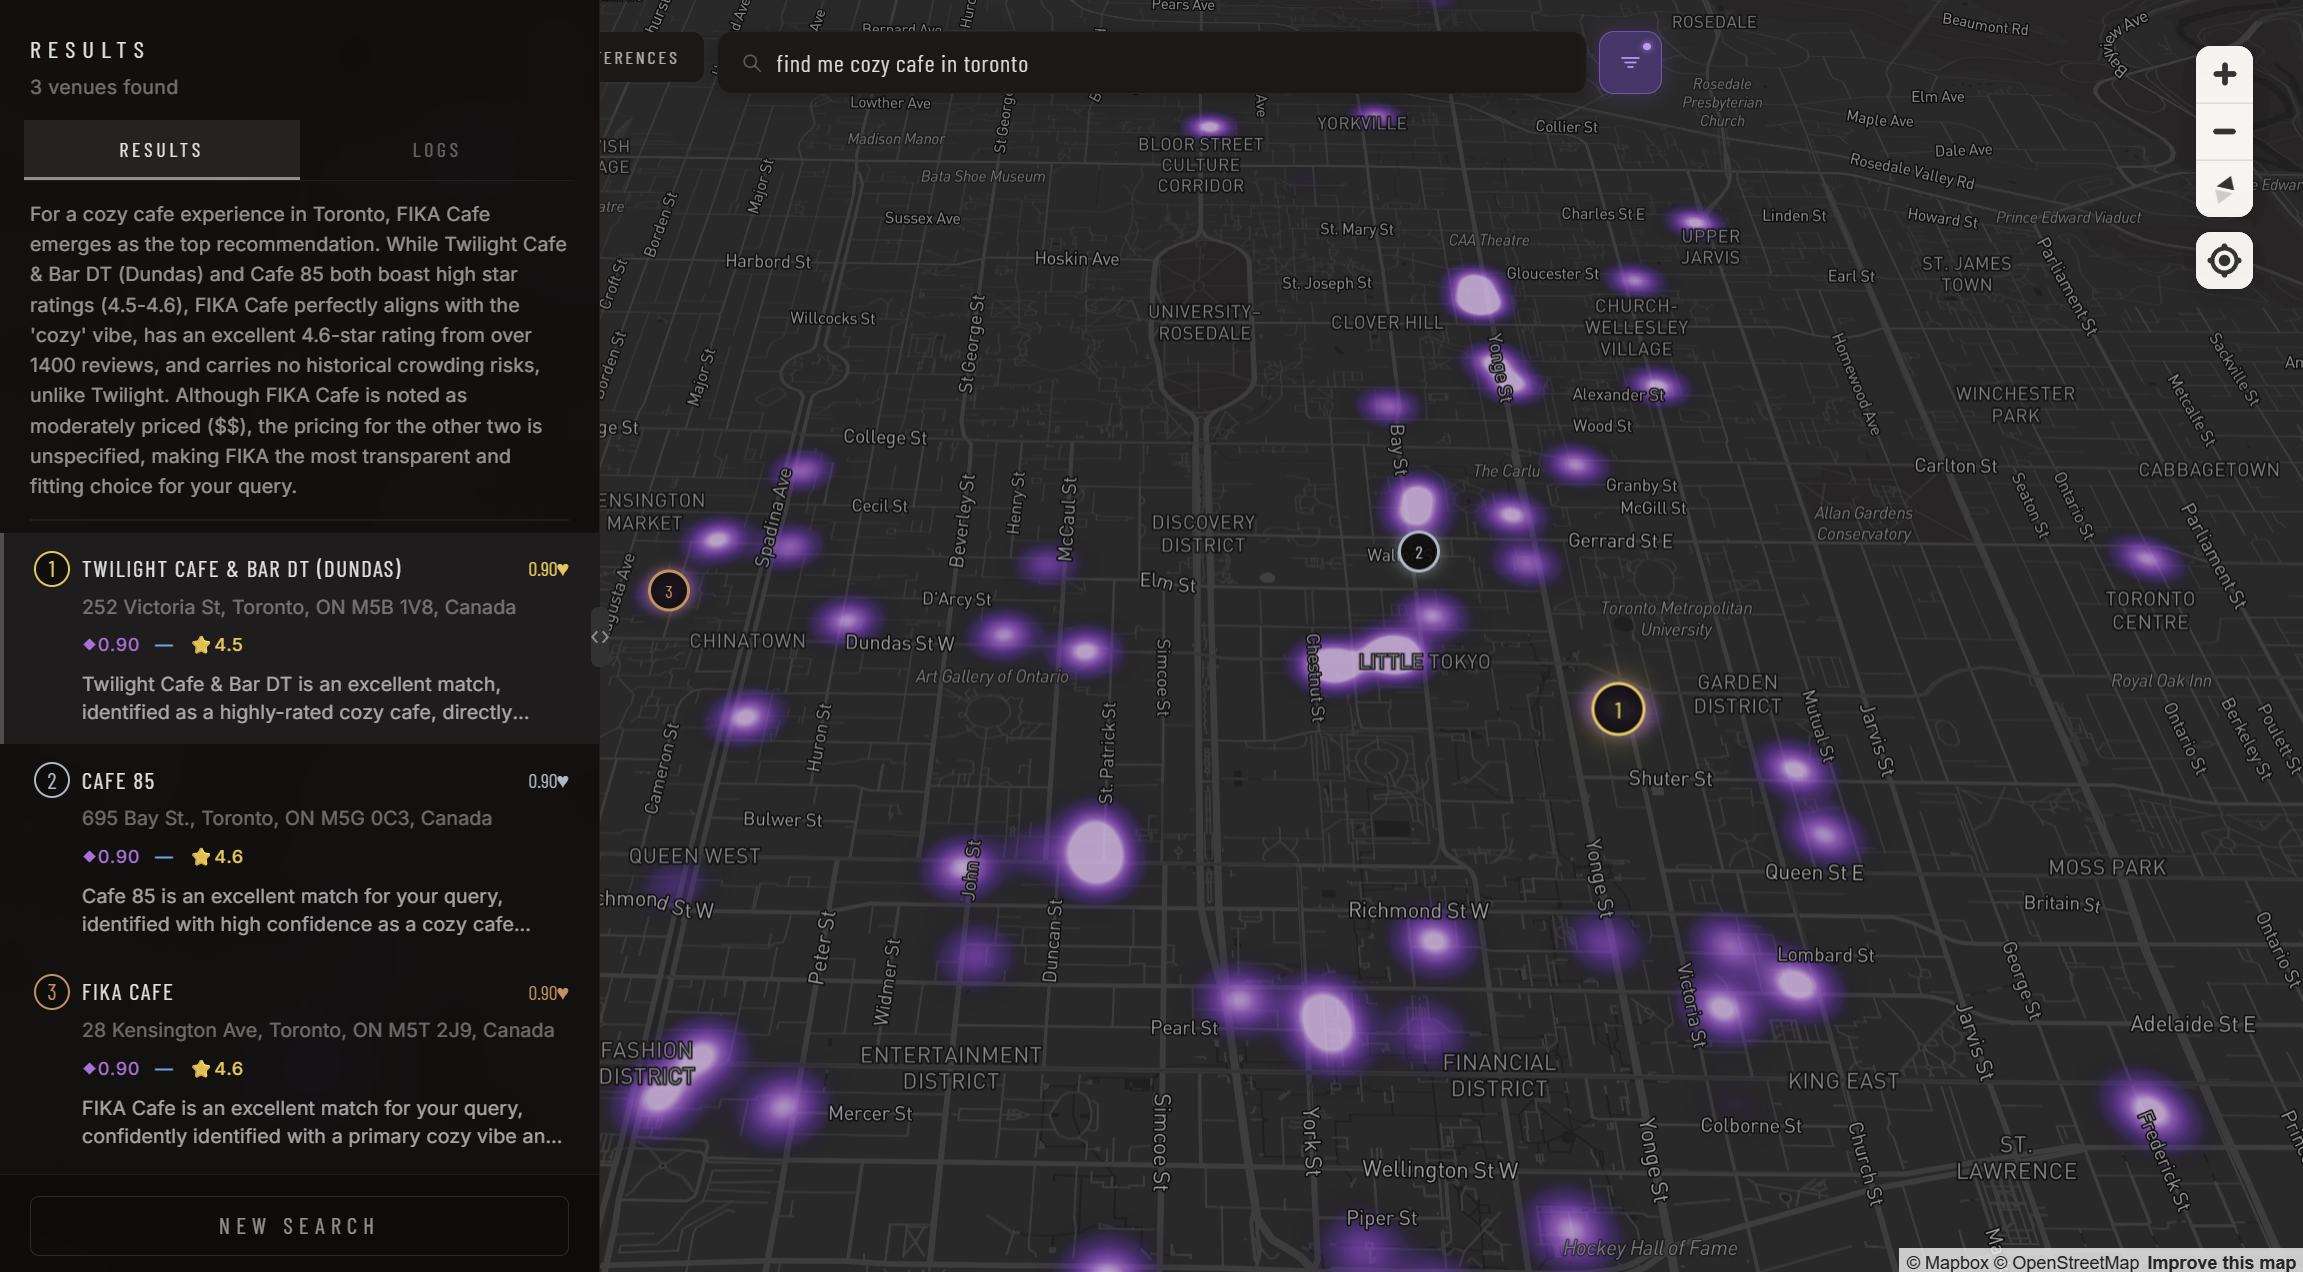Toggle heart on Cafe 85 score

563,781
